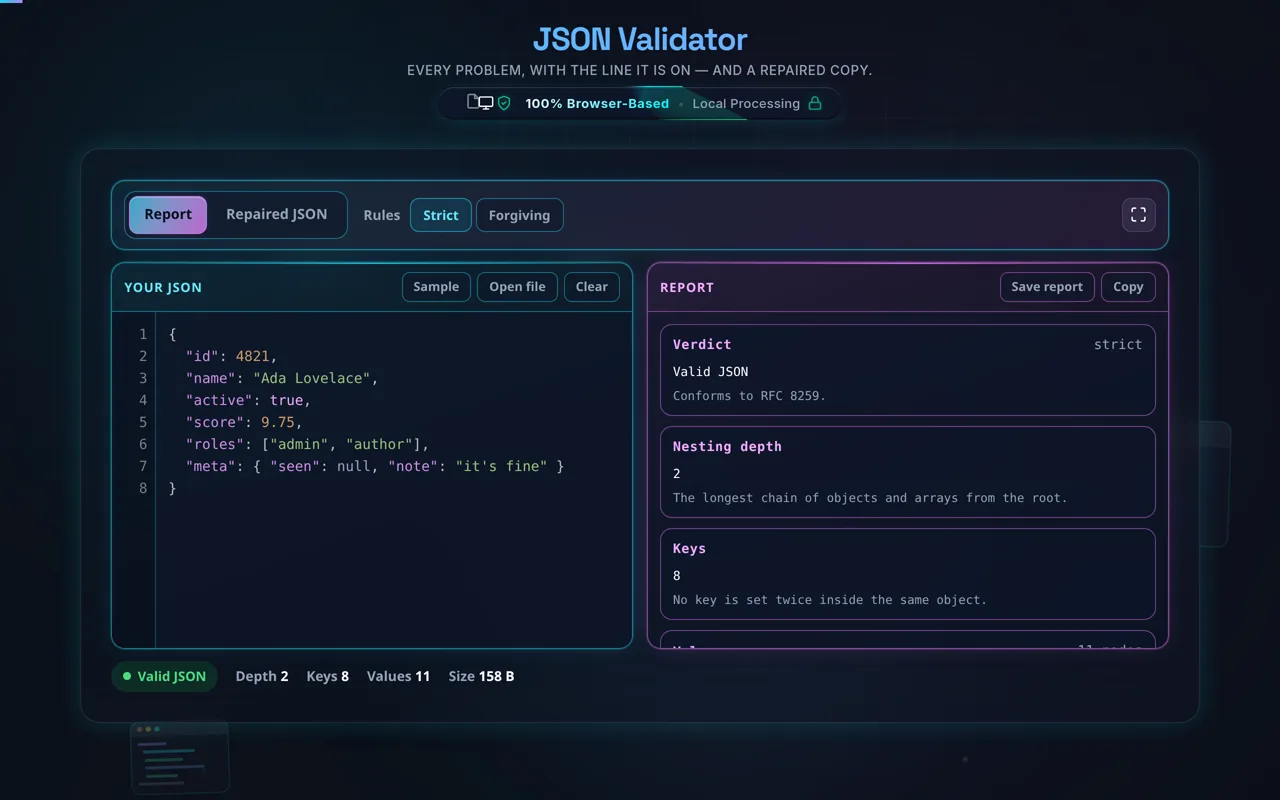Save report to a file
Image resolution: width=1280 pixels, height=800 pixels.
1047,287
